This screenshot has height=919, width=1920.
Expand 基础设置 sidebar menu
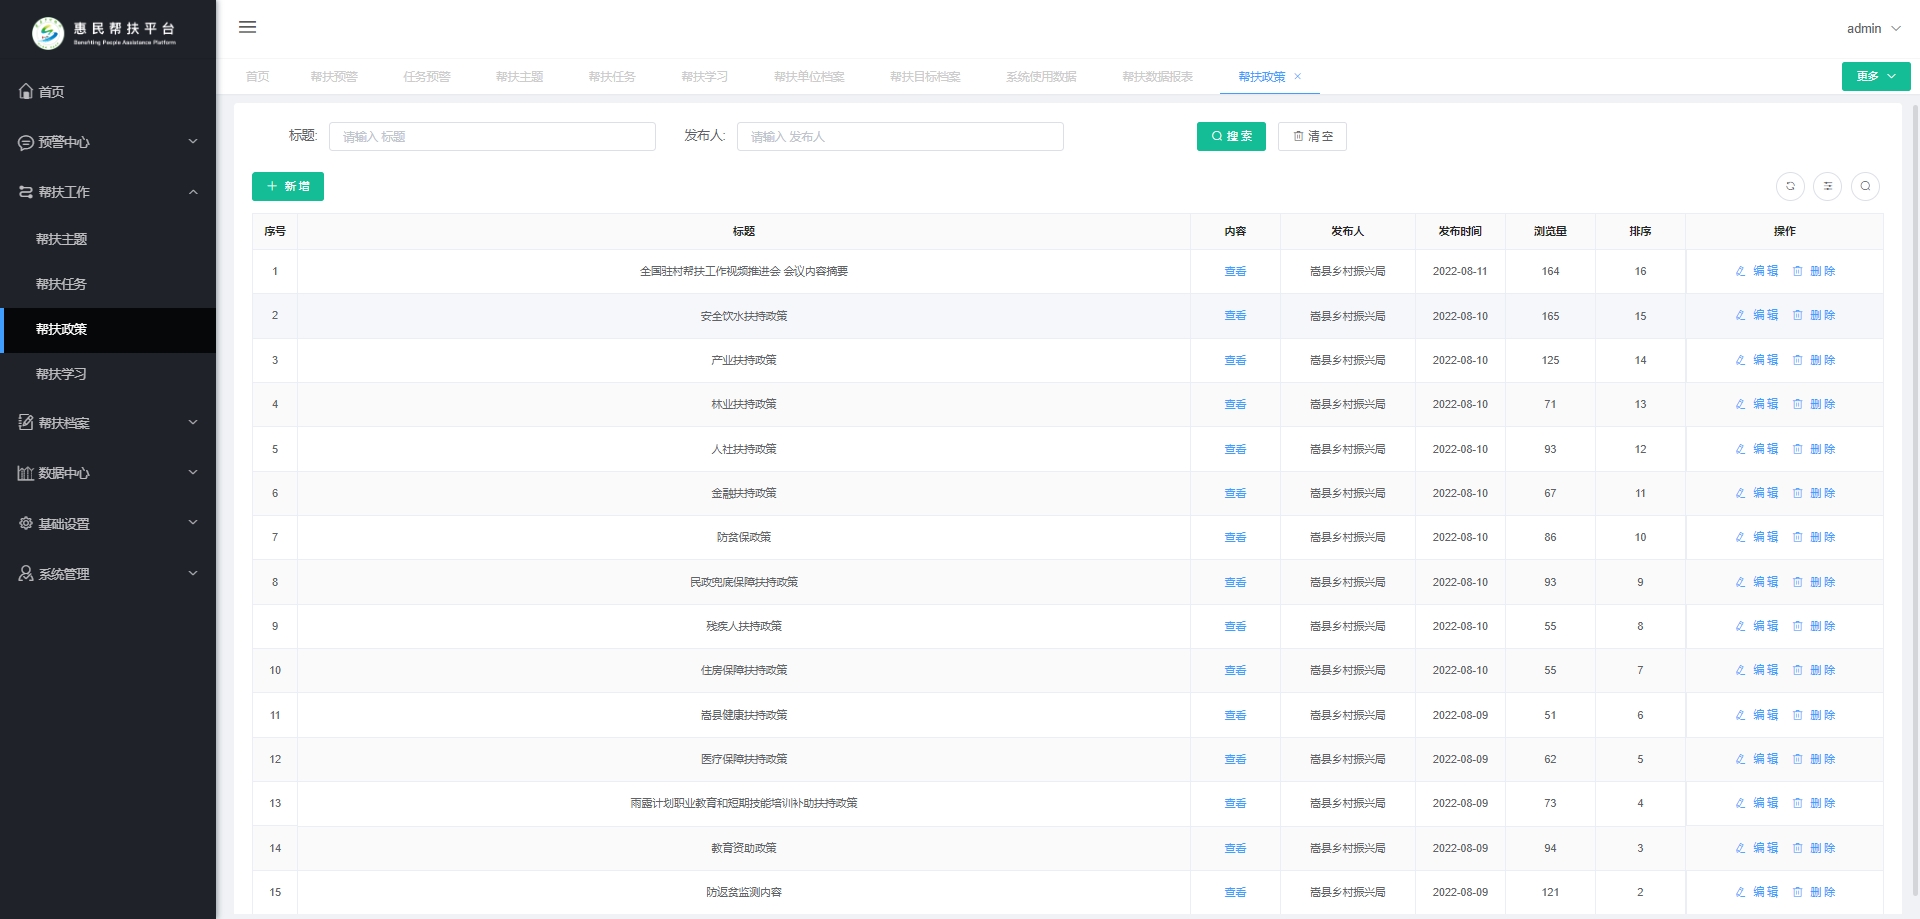pos(108,523)
